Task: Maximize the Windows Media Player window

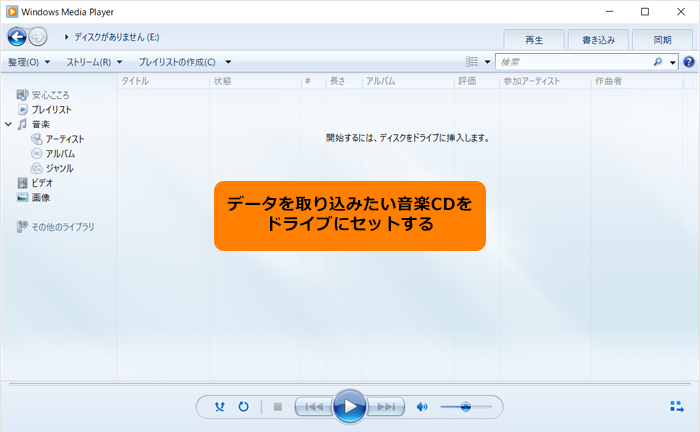Action: click(x=645, y=12)
